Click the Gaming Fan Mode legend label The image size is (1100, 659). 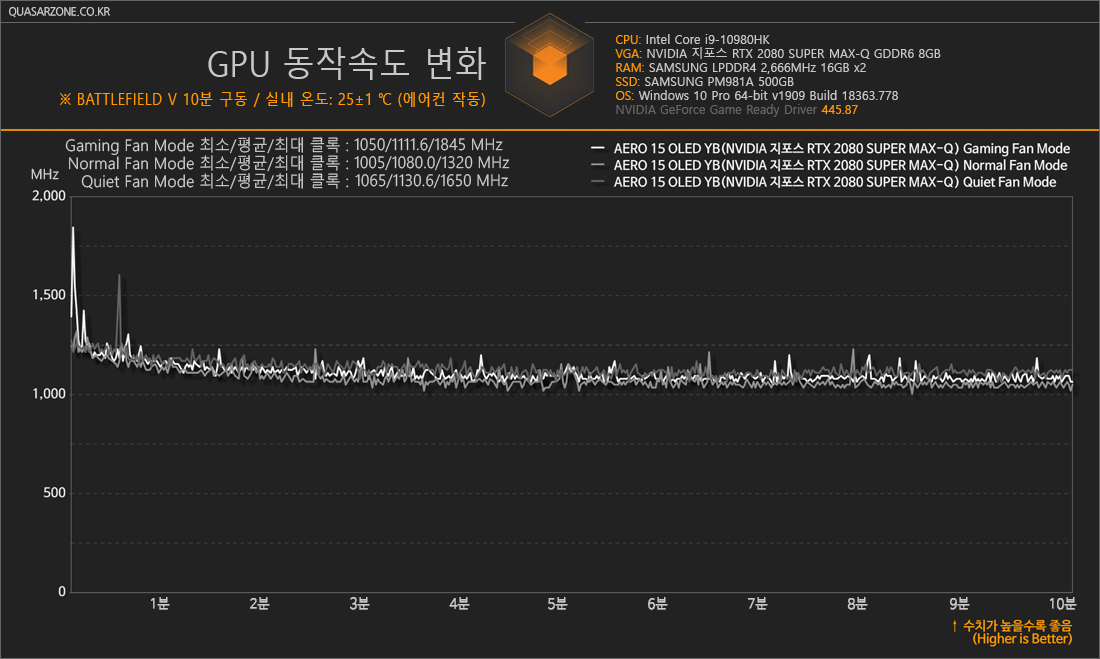coord(842,149)
